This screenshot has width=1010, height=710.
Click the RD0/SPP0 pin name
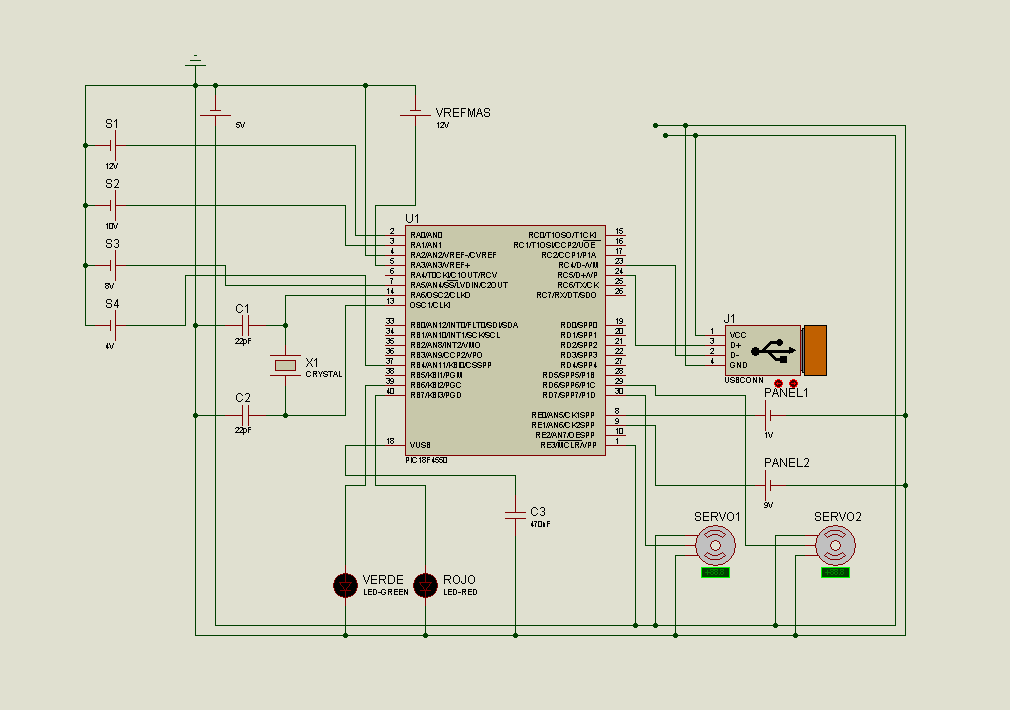pos(579,325)
